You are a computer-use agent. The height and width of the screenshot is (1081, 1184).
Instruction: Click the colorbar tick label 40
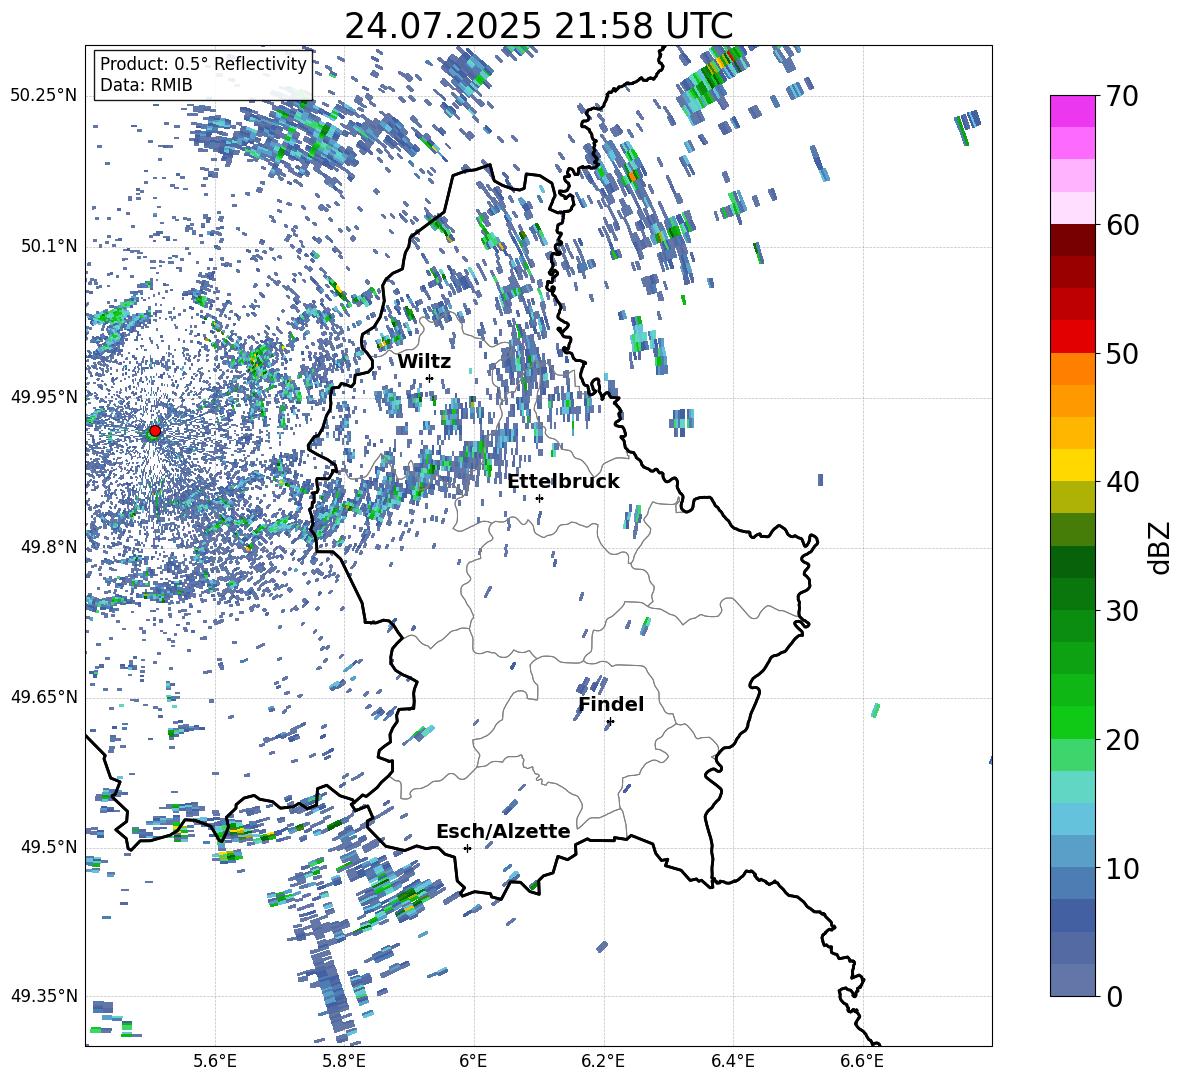tap(1122, 482)
